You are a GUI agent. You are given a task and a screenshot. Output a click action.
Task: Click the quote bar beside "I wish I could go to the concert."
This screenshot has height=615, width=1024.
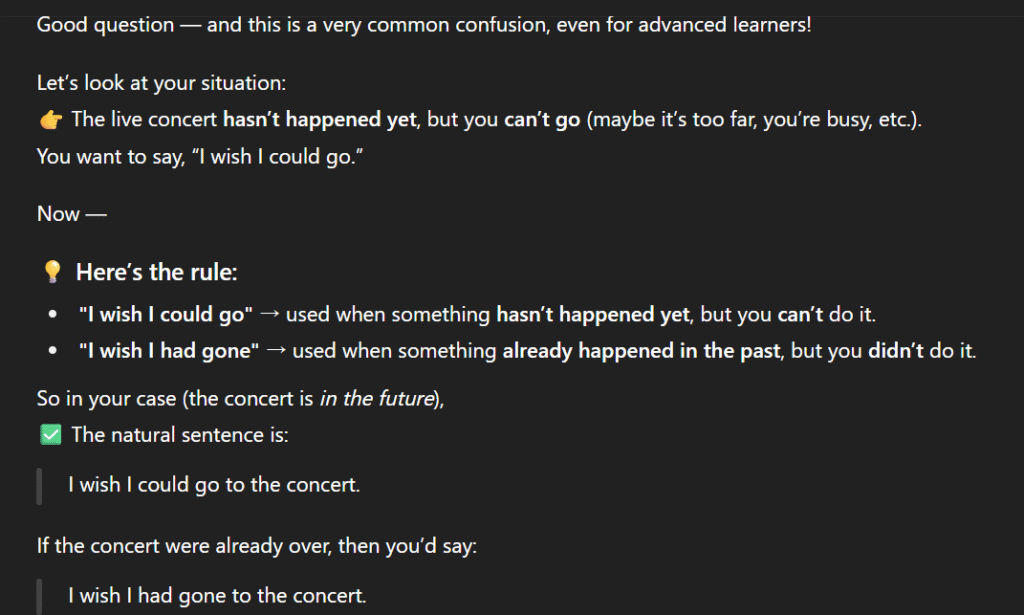point(39,485)
